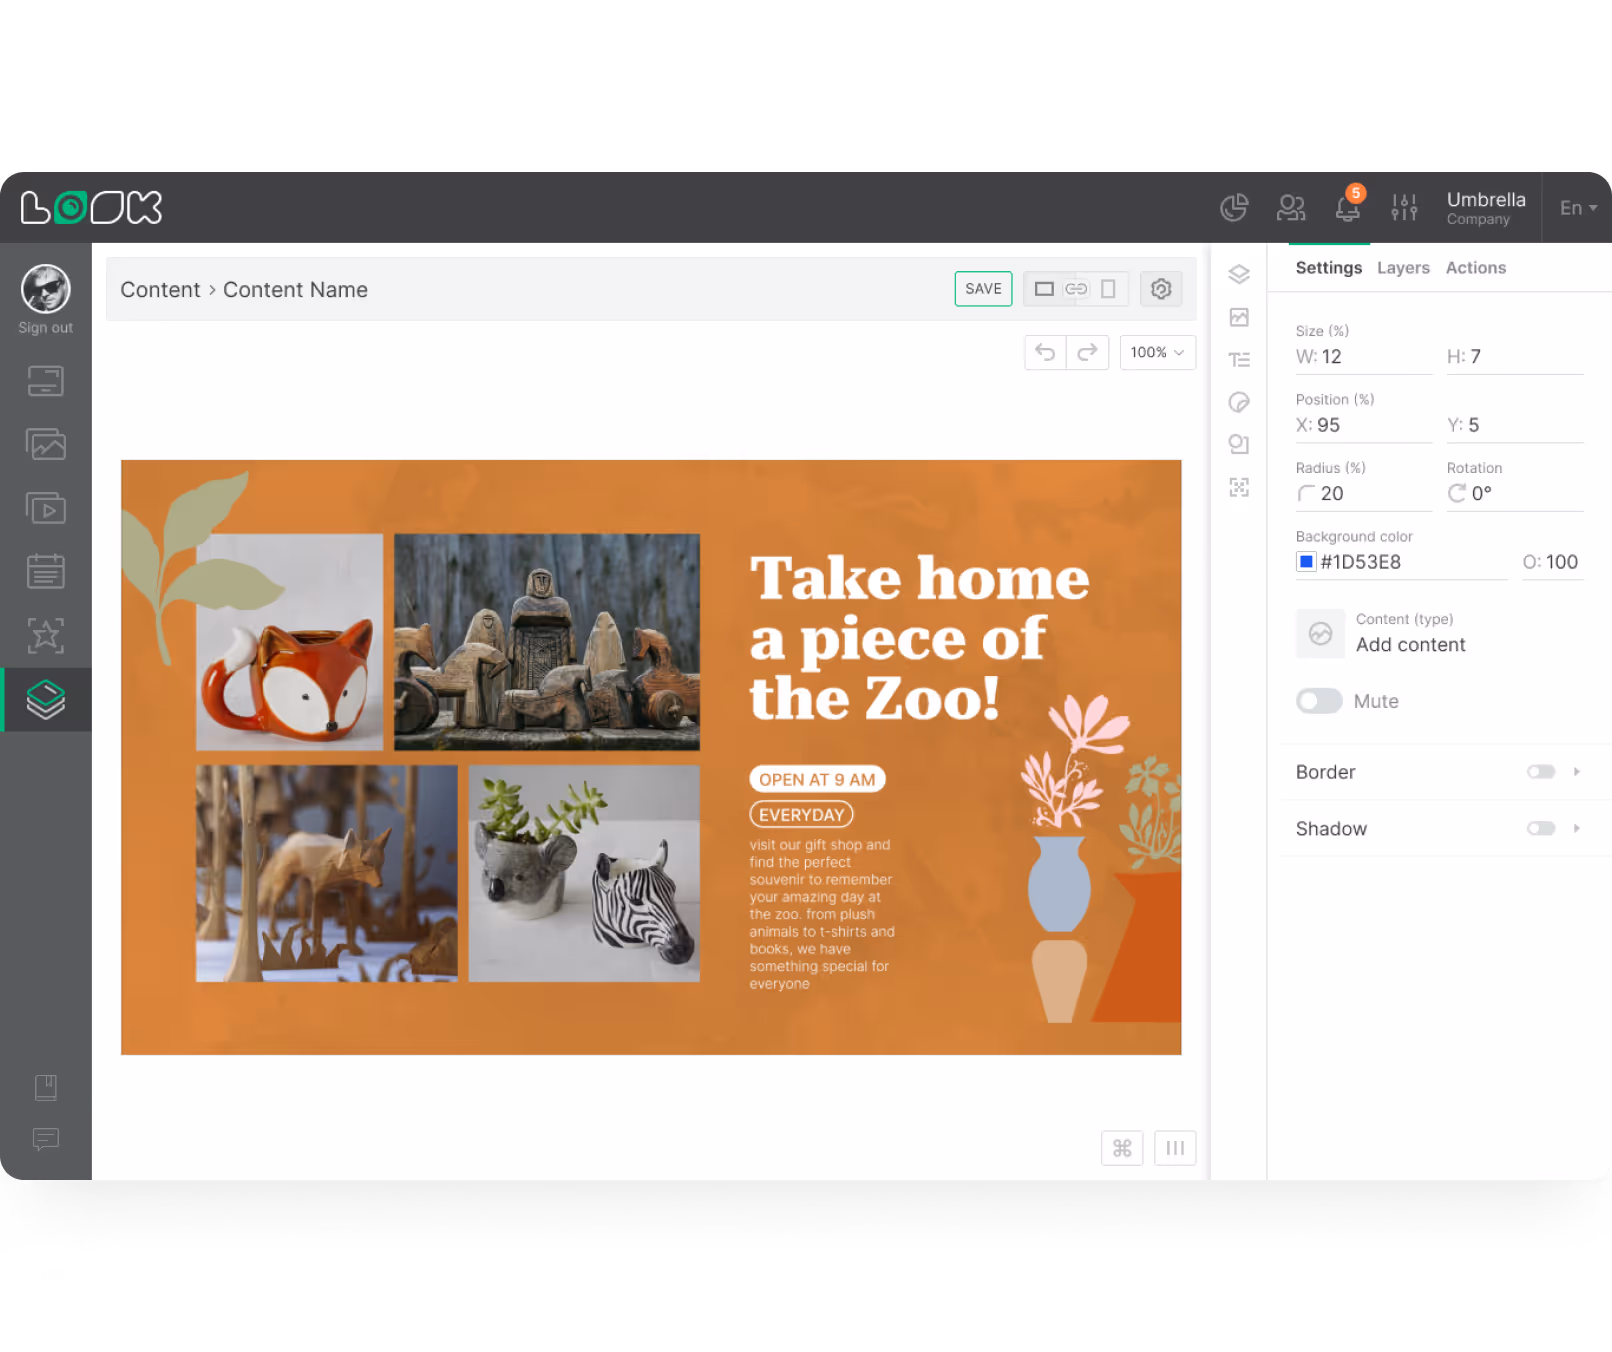Switch to the Layers tab
This screenshot has width=1612, height=1352.
(1403, 267)
